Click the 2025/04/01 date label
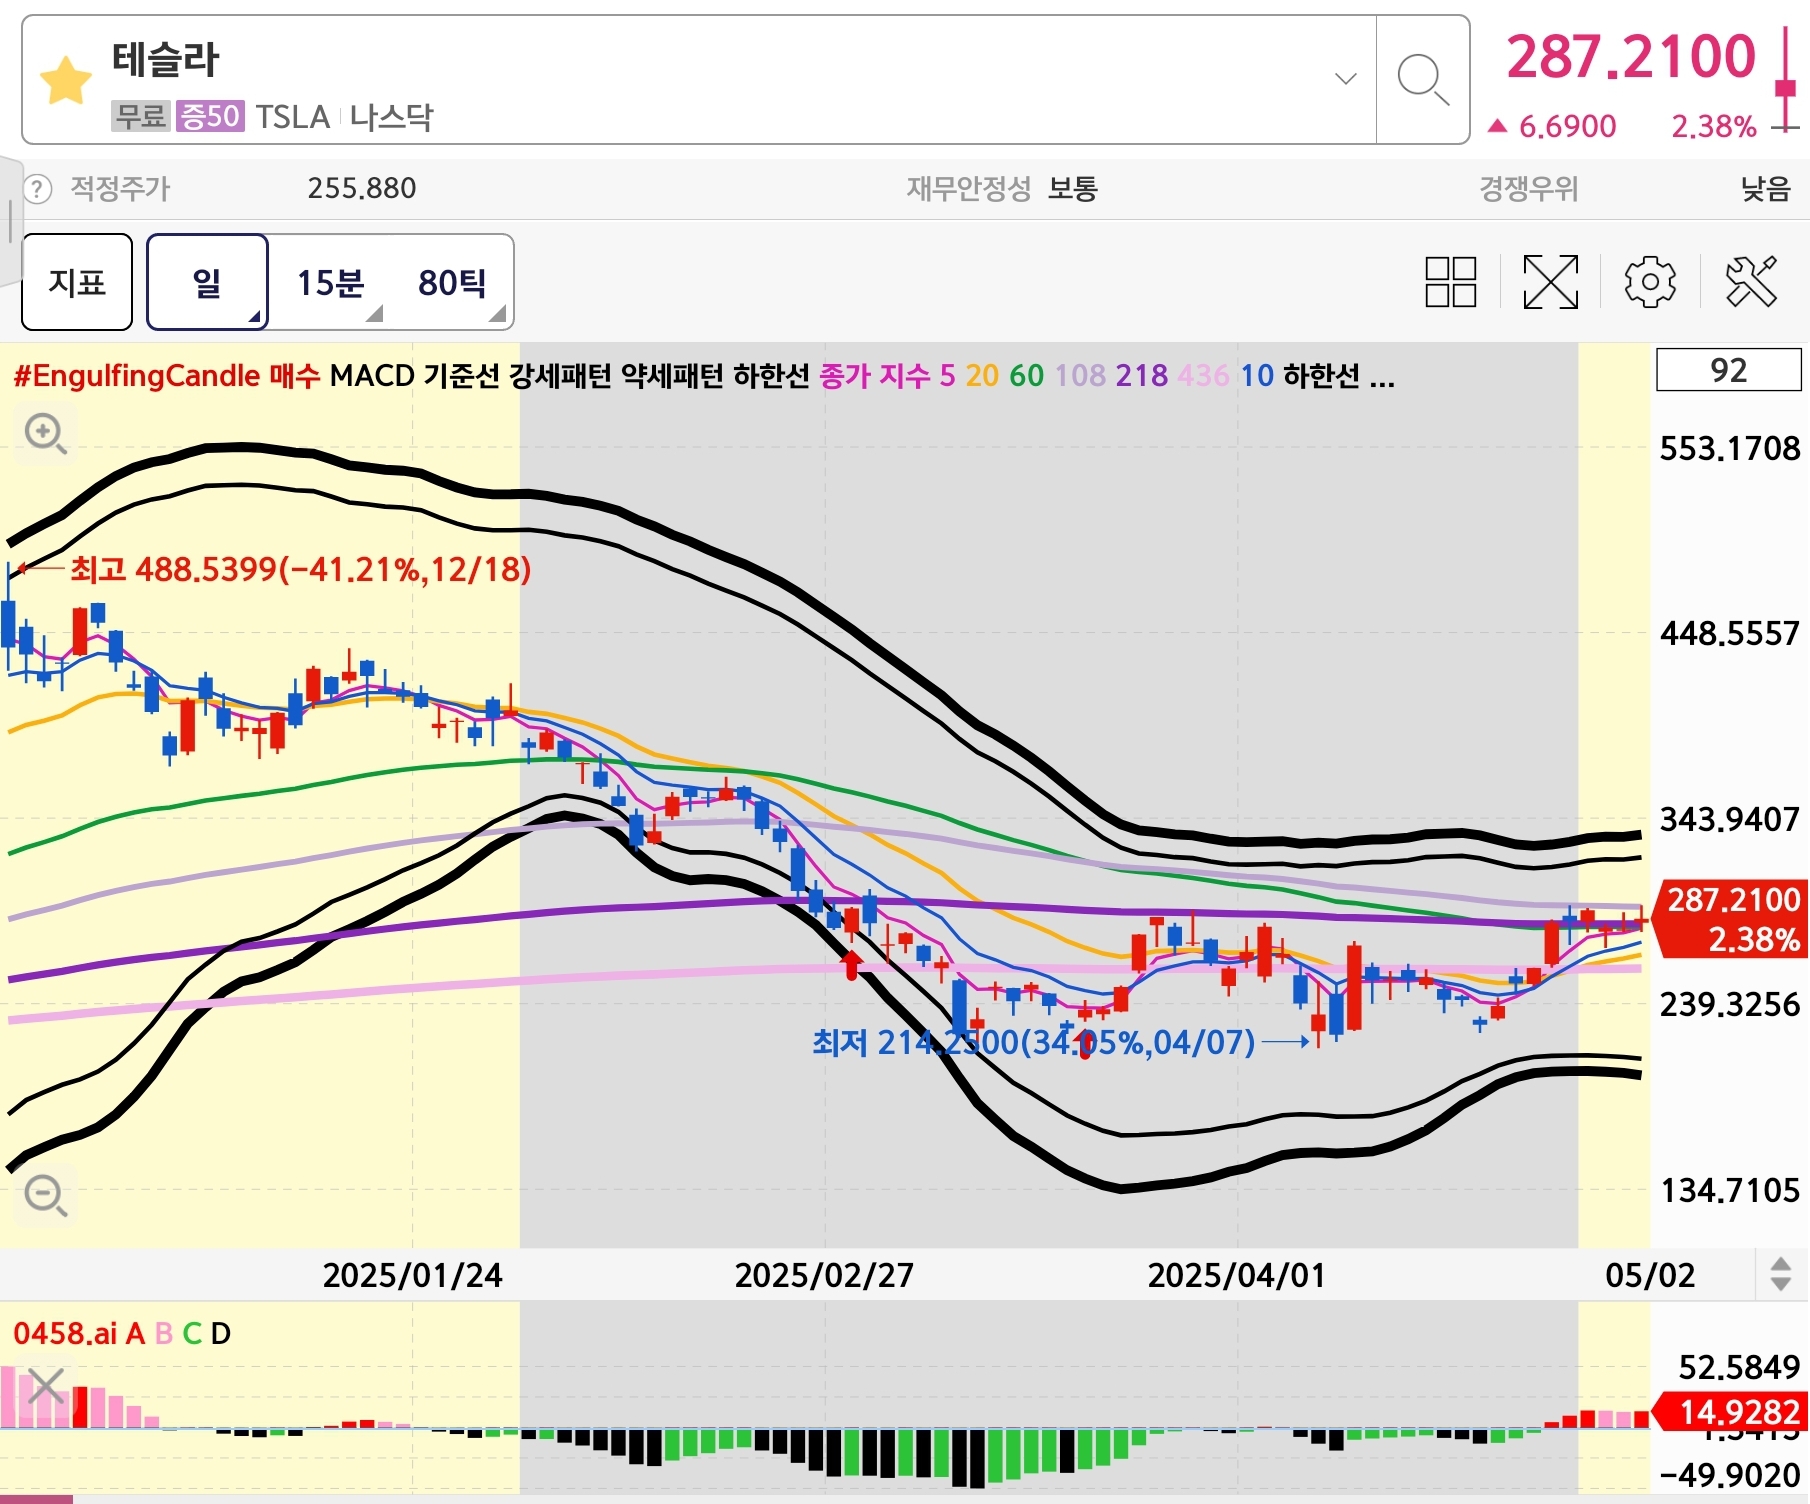The width and height of the screenshot is (1810, 1504). tap(1237, 1275)
